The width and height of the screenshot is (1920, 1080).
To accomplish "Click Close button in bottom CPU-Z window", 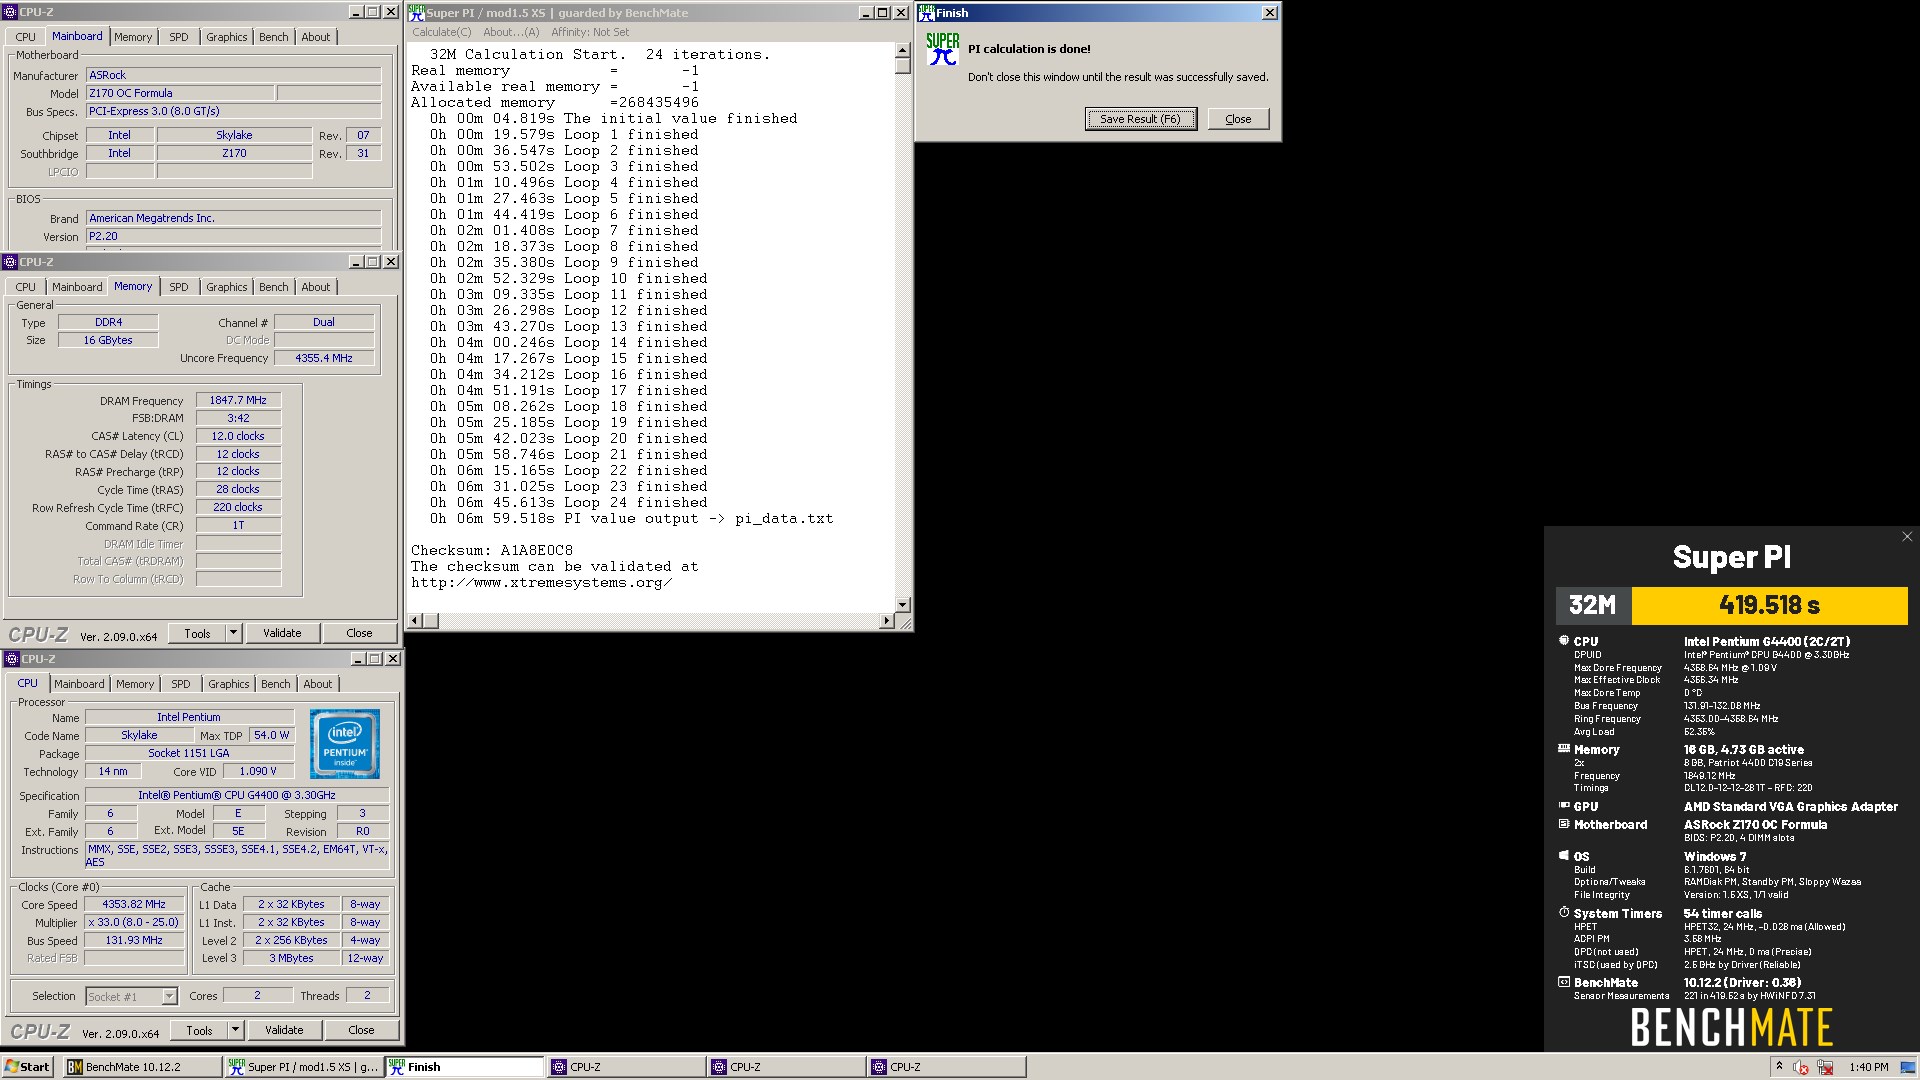I will pyautogui.click(x=361, y=1030).
